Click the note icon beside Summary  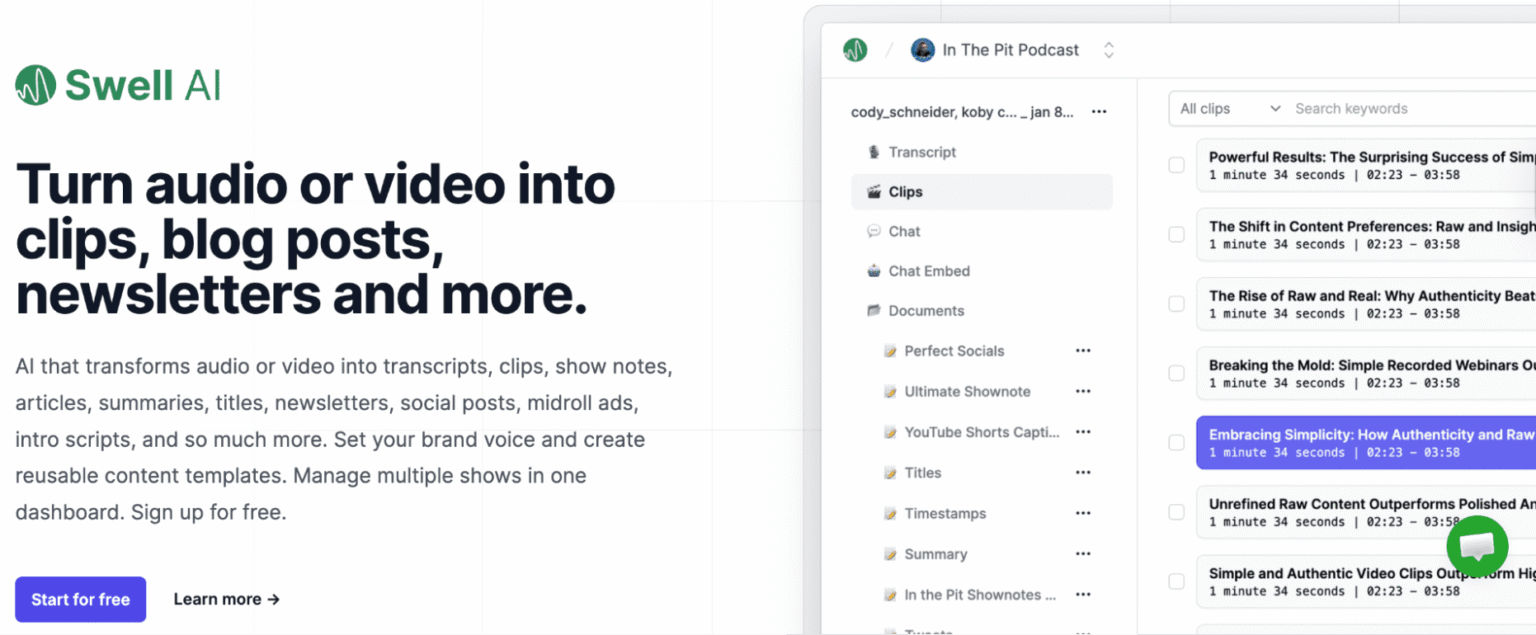tap(890, 554)
